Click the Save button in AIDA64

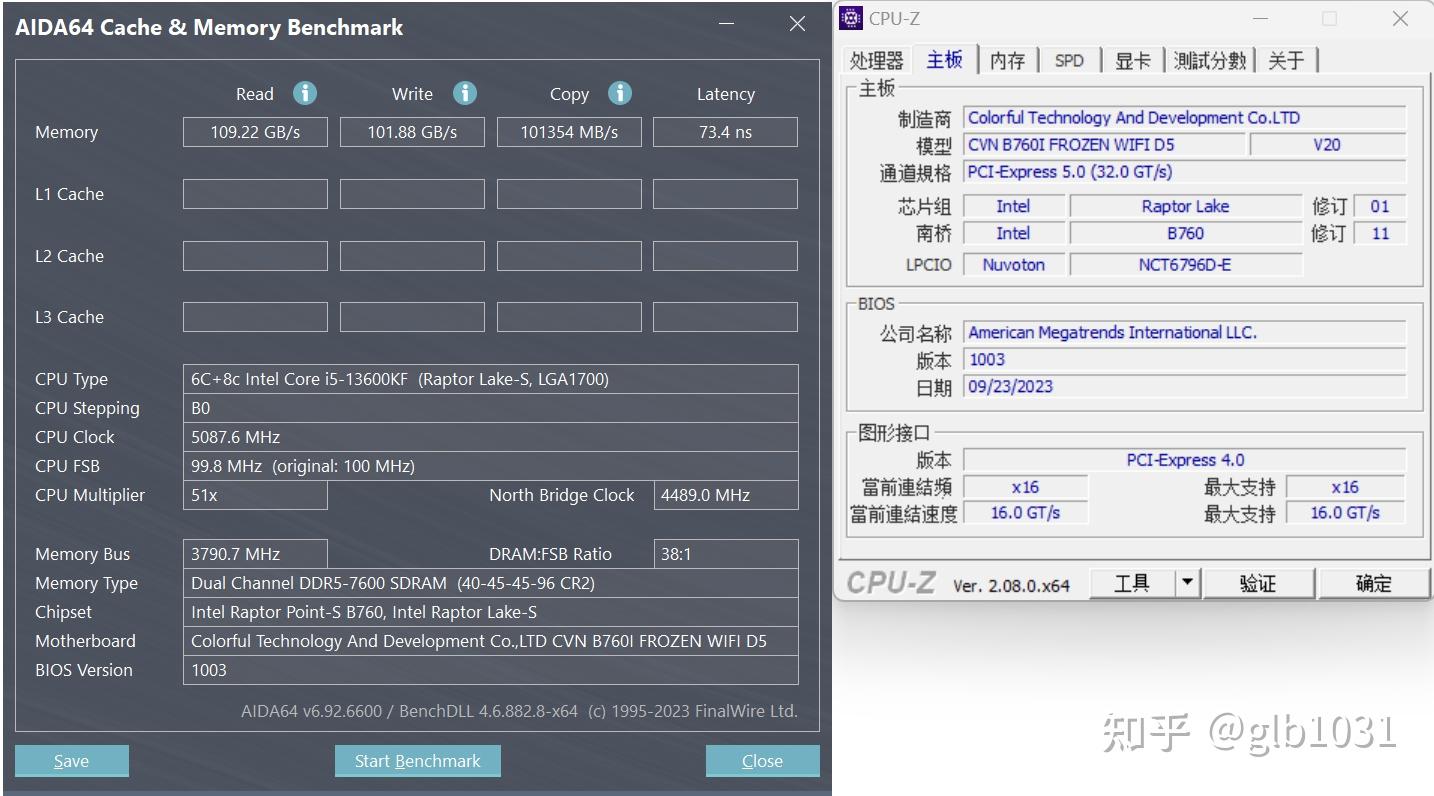71,761
